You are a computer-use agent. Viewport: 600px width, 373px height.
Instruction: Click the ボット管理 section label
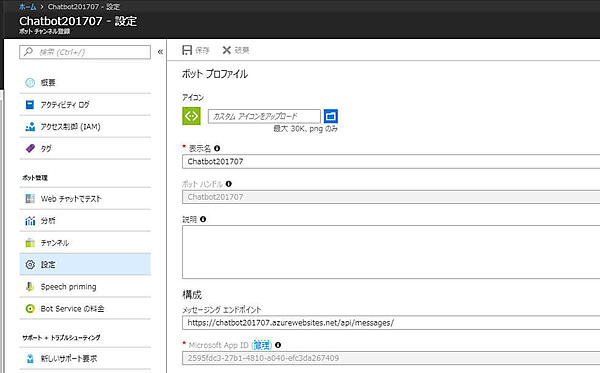[x=35, y=178]
